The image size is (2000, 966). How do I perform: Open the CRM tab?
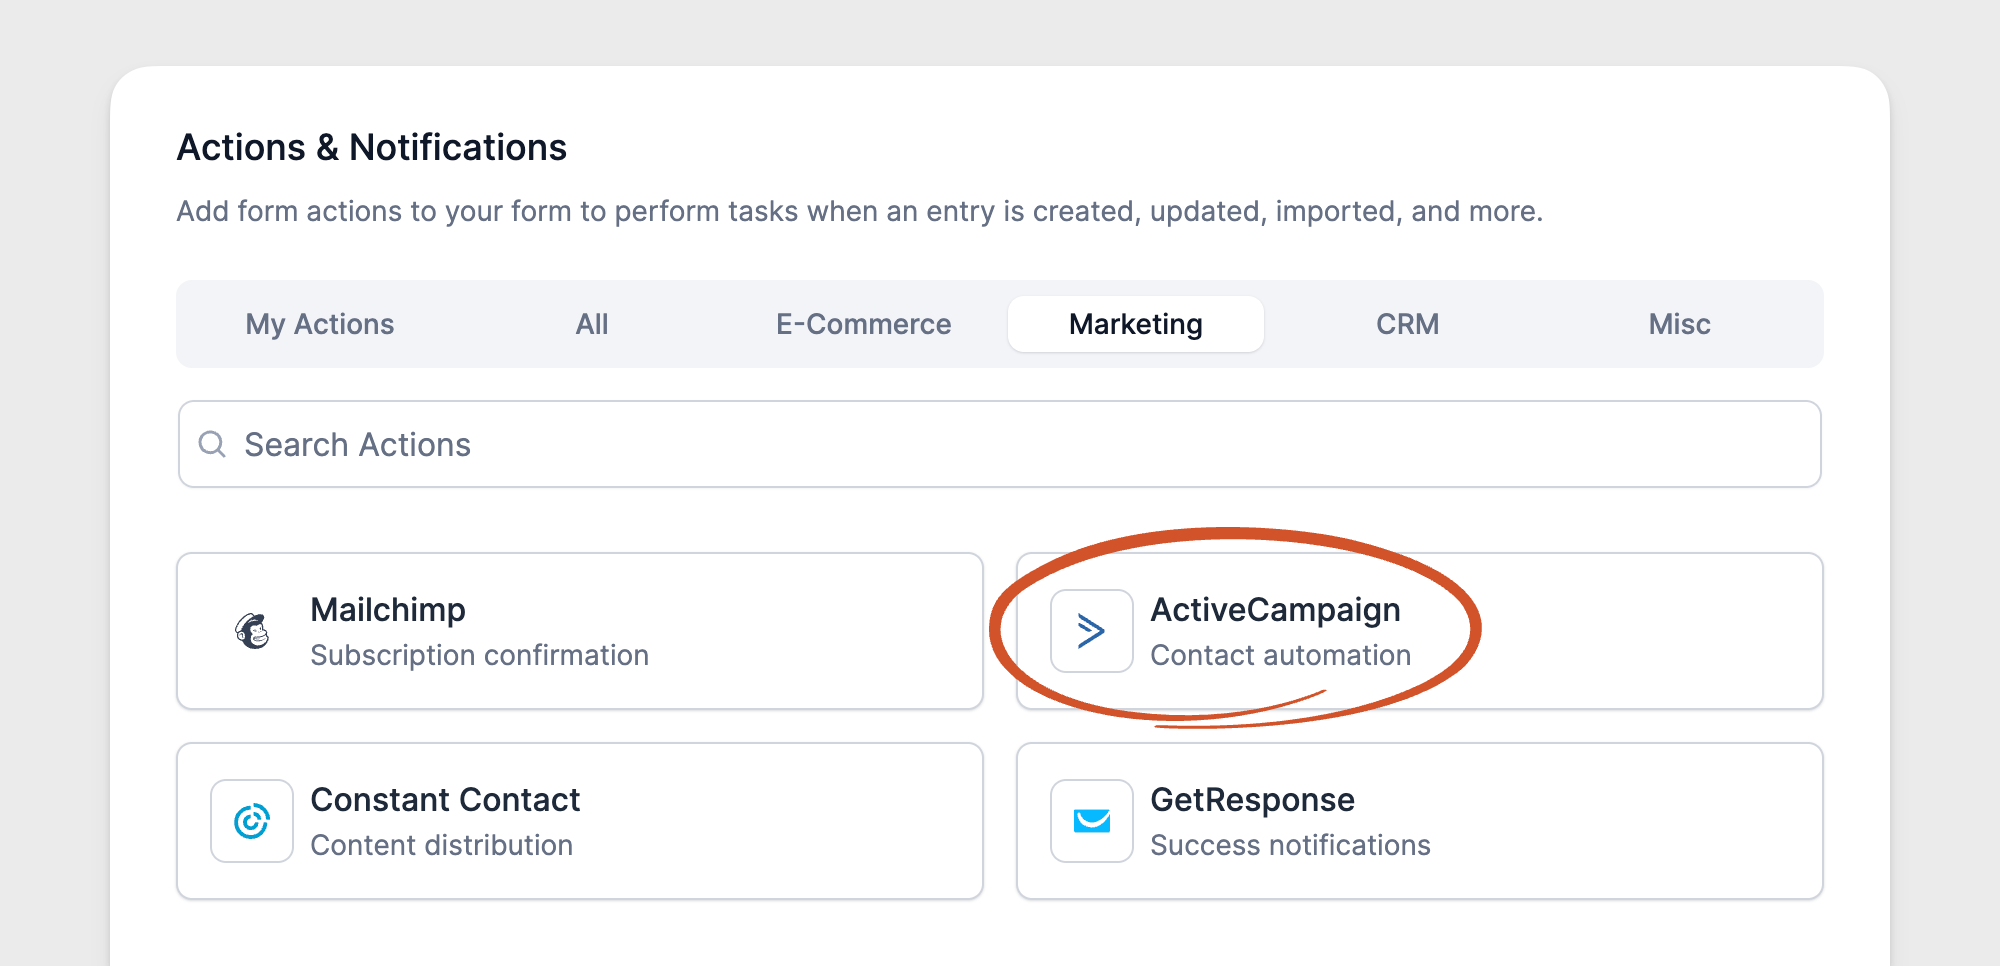pyautogui.click(x=1408, y=324)
